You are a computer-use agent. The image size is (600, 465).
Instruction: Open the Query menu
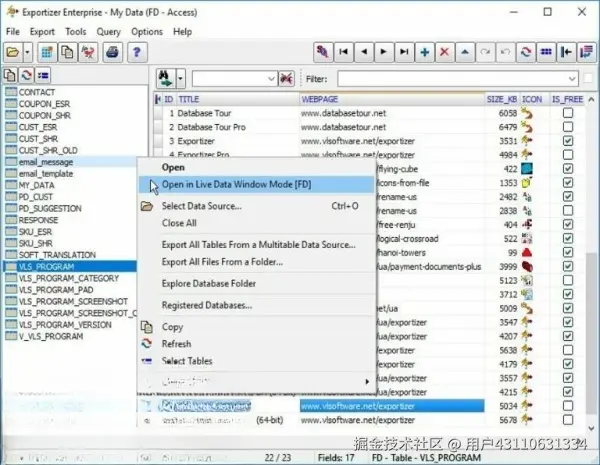pyautogui.click(x=109, y=32)
